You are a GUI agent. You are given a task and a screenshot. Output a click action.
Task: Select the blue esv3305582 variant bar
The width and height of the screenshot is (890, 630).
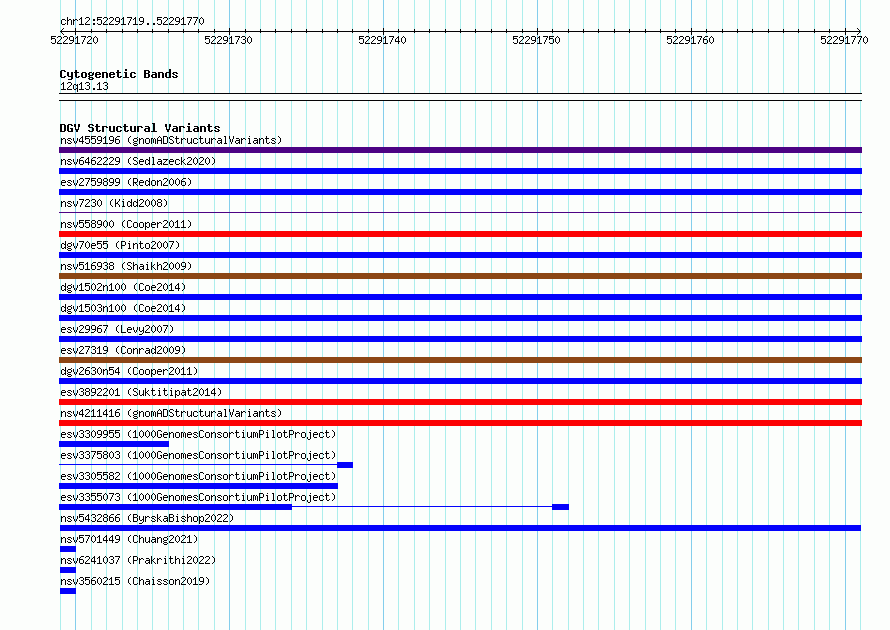199,486
